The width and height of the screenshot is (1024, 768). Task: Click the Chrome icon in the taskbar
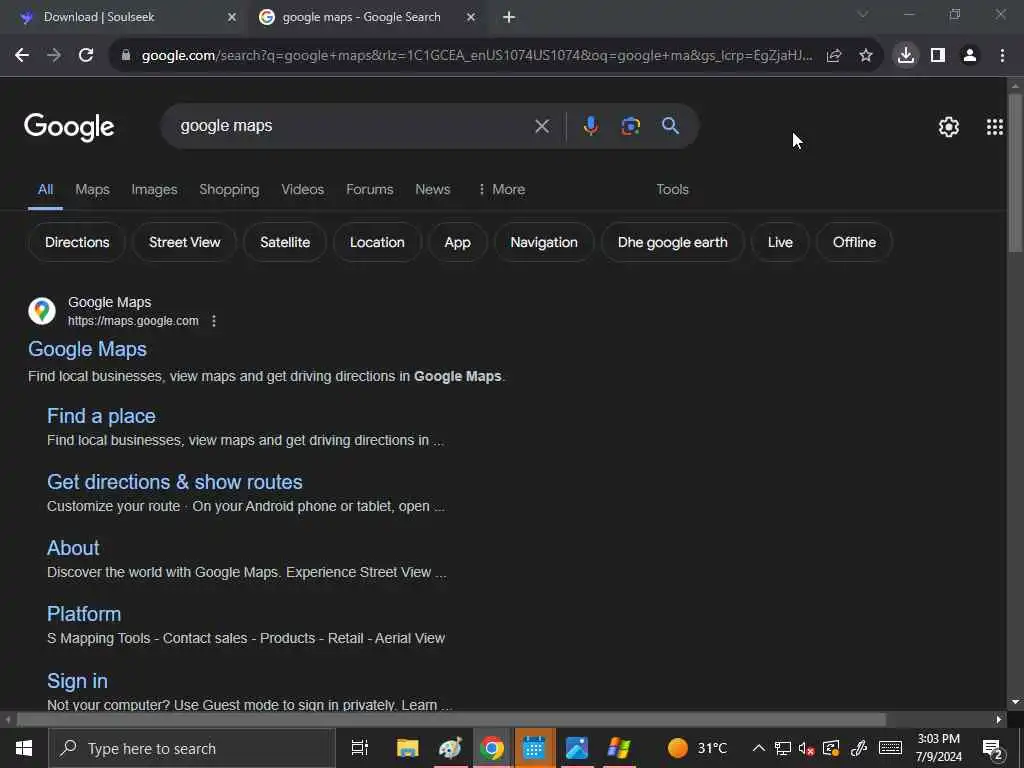point(492,748)
